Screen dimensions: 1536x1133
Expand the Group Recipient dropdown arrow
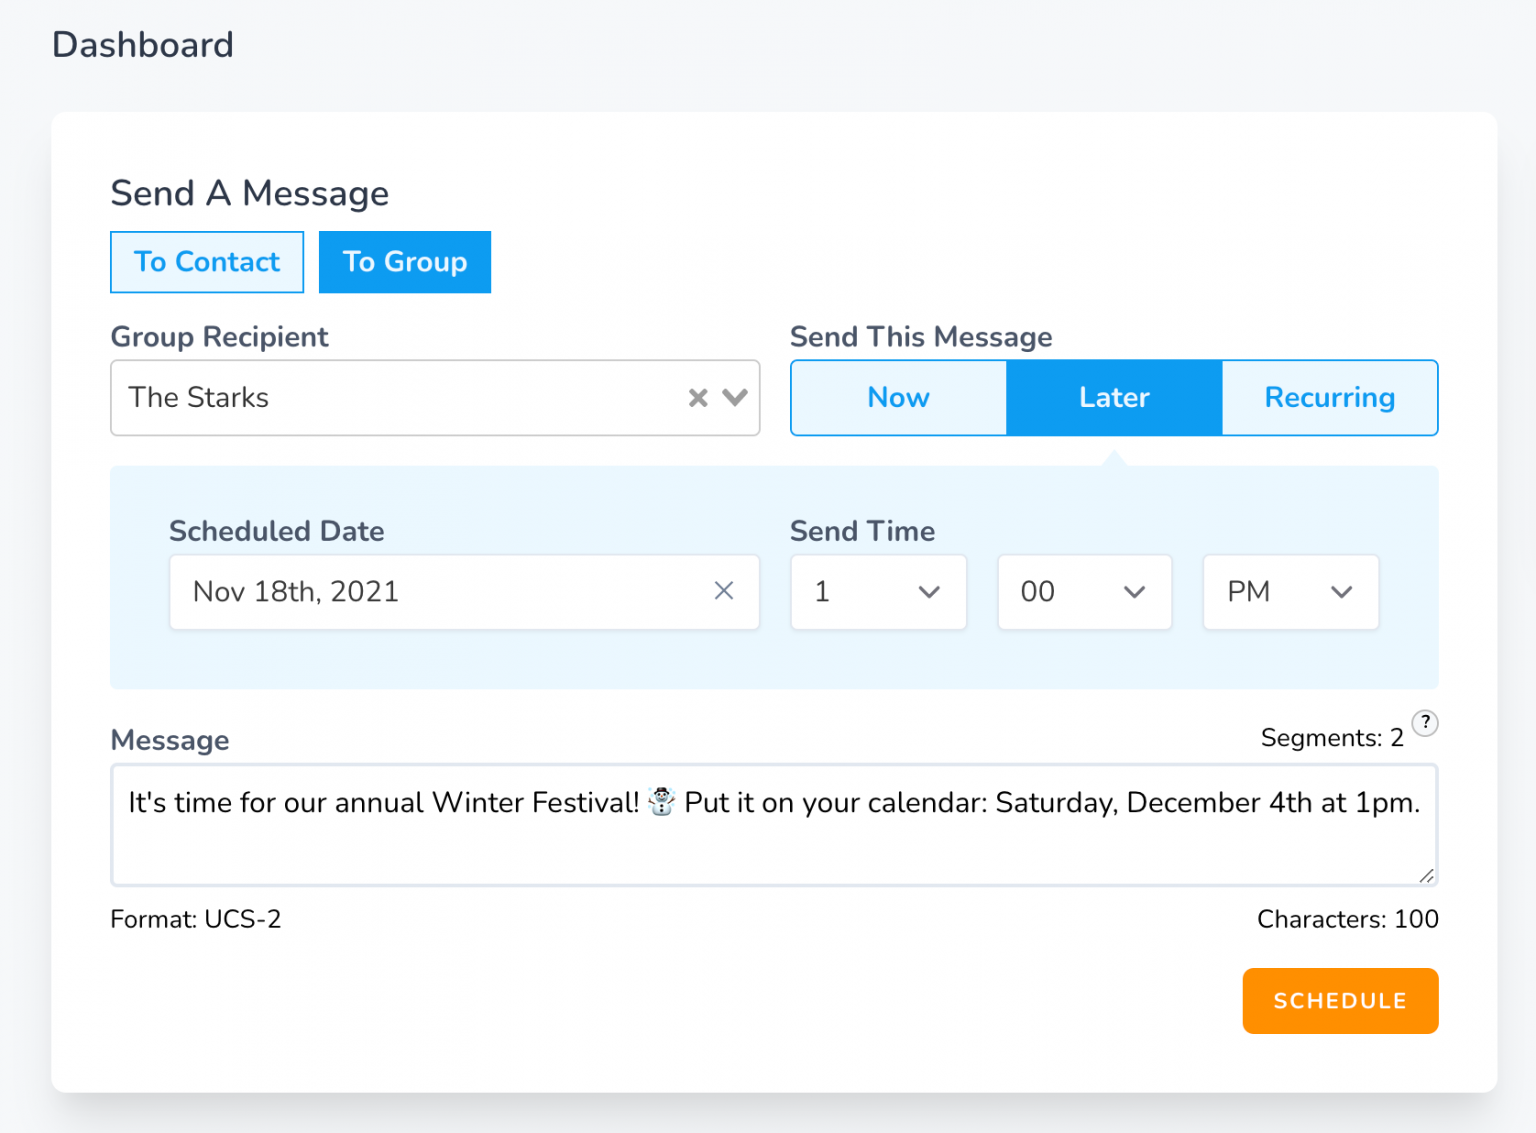(x=735, y=398)
